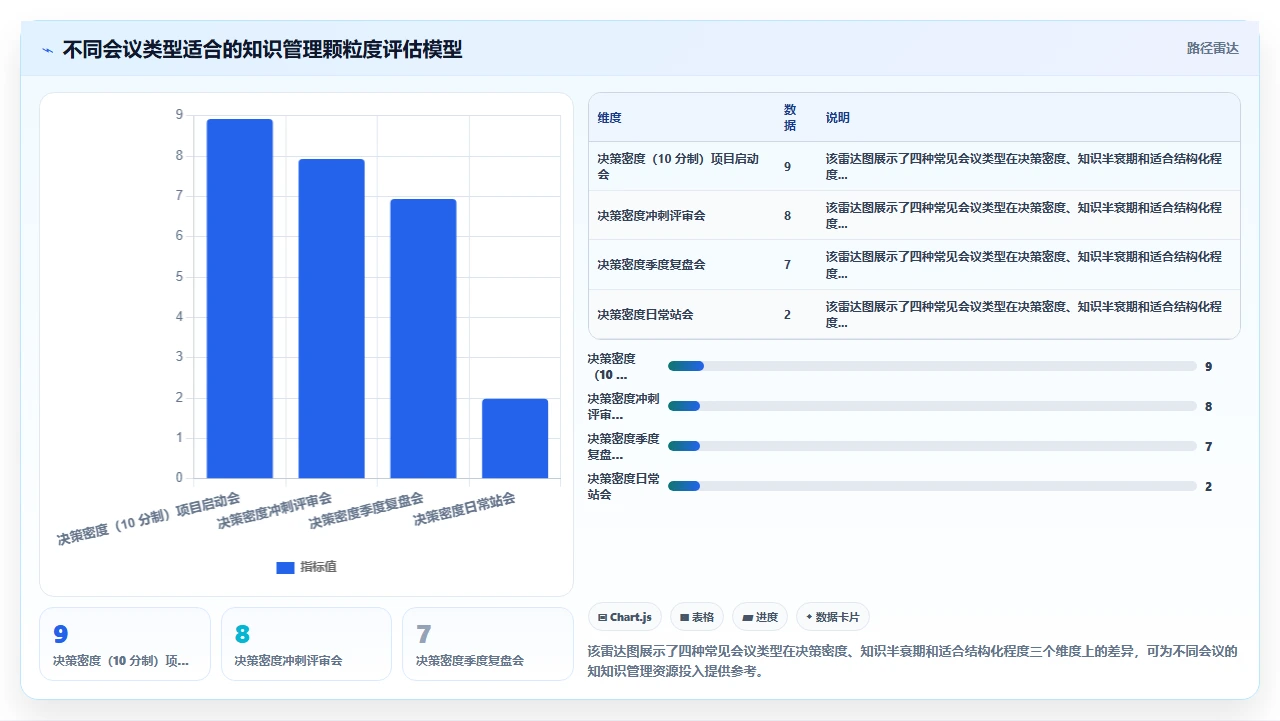Click value 9 in table data column
1280x721 pixels.
(x=787, y=167)
